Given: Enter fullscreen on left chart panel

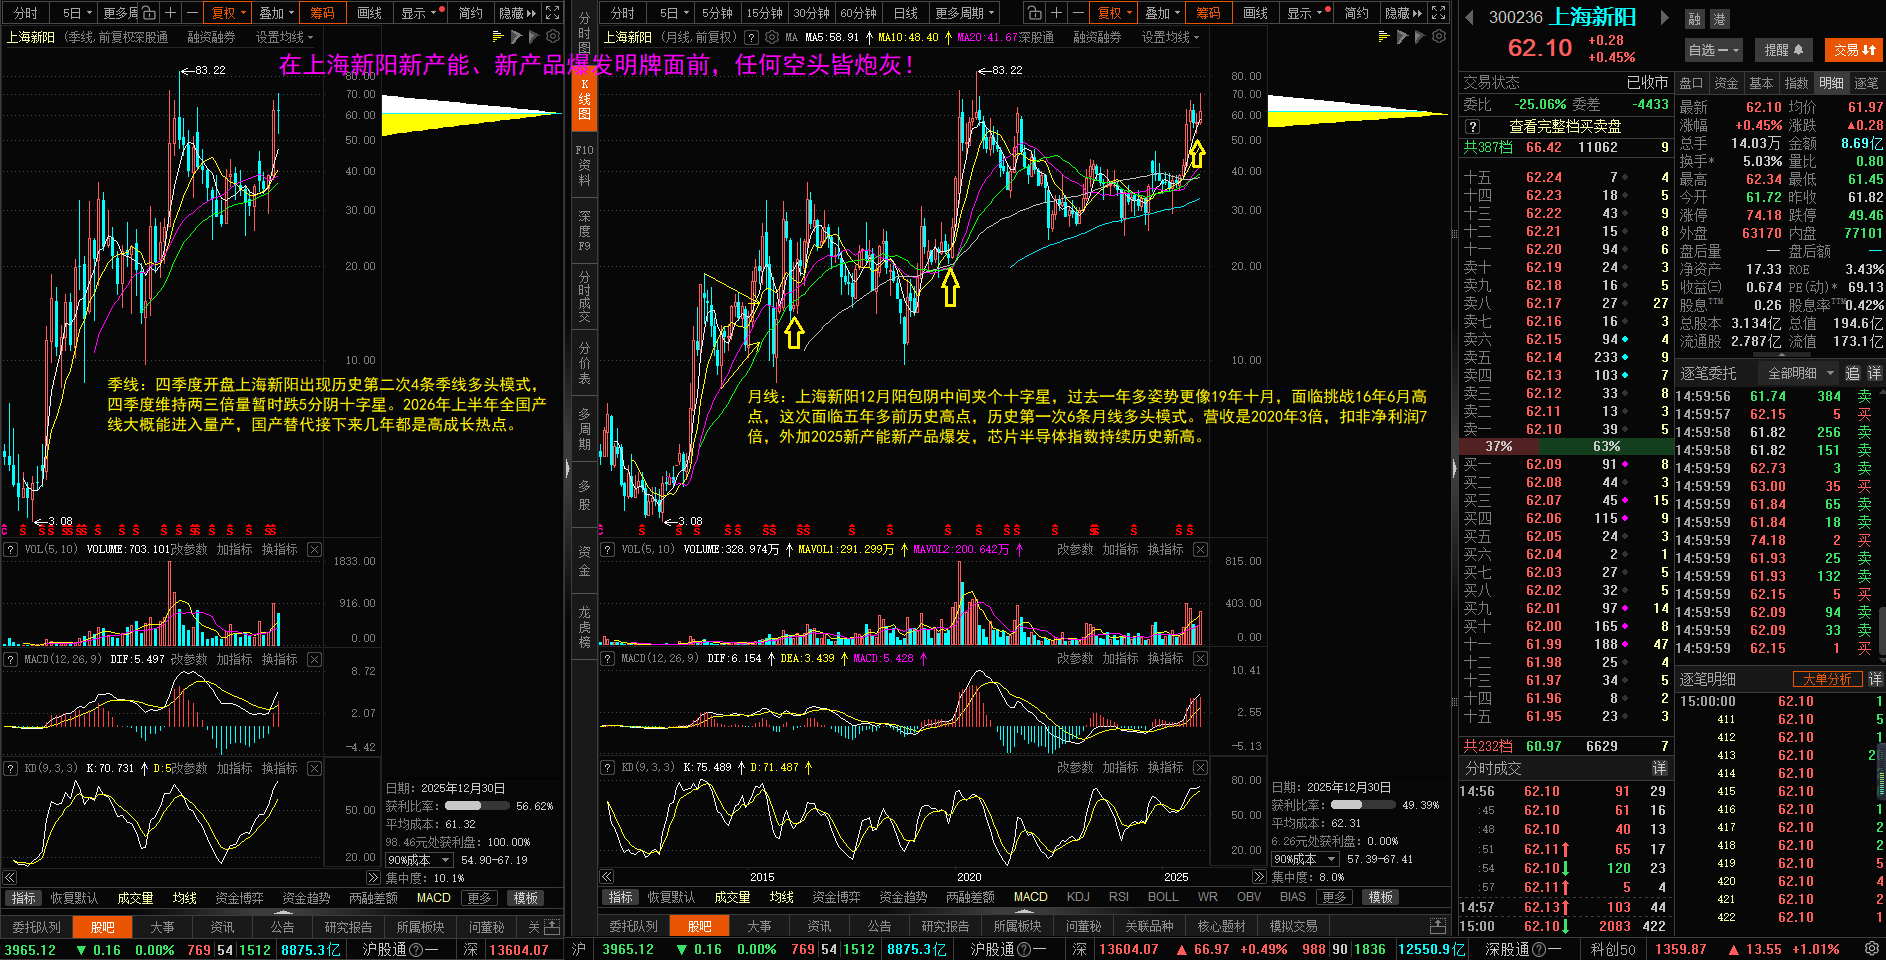Looking at the screenshot, I should [x=552, y=13].
